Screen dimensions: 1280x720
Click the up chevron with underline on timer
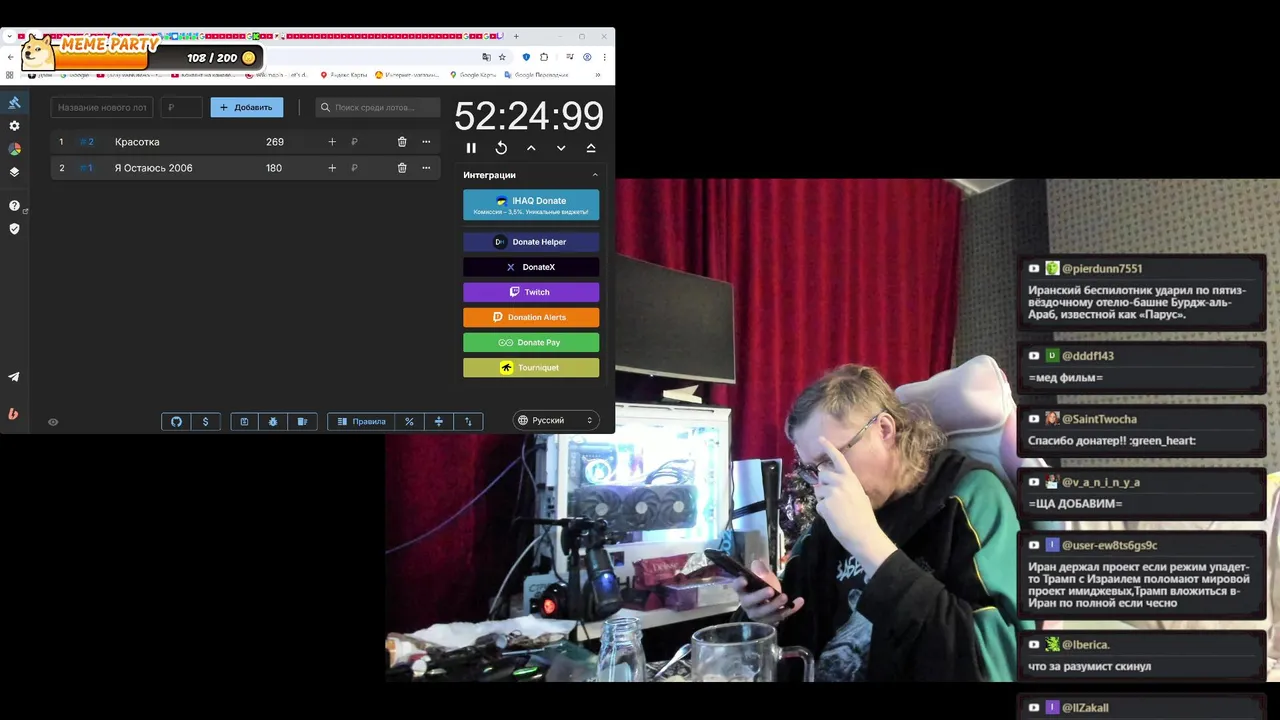pyautogui.click(x=591, y=148)
